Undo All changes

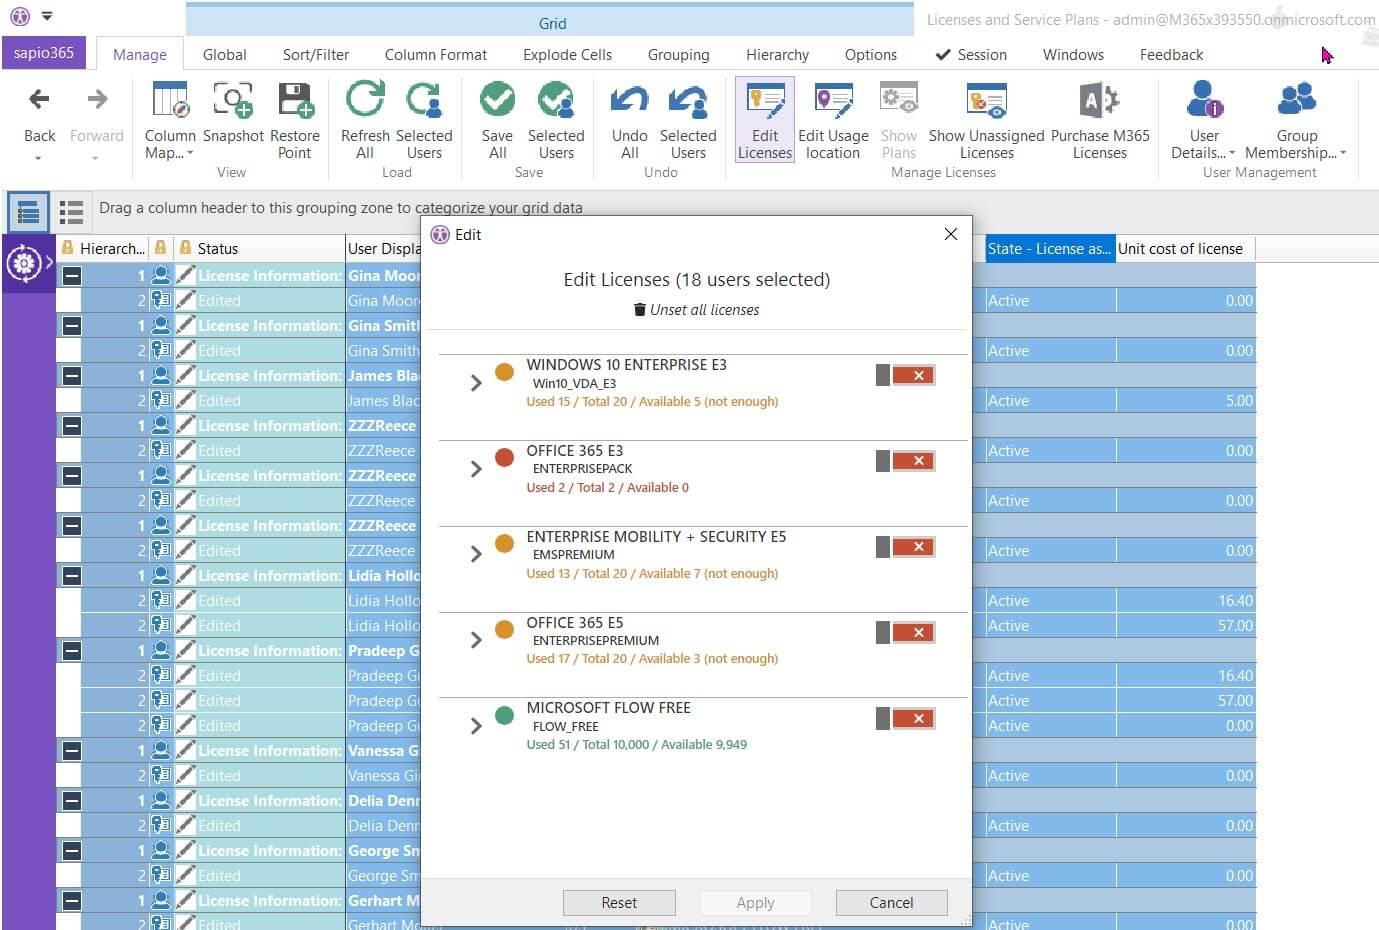click(x=629, y=121)
